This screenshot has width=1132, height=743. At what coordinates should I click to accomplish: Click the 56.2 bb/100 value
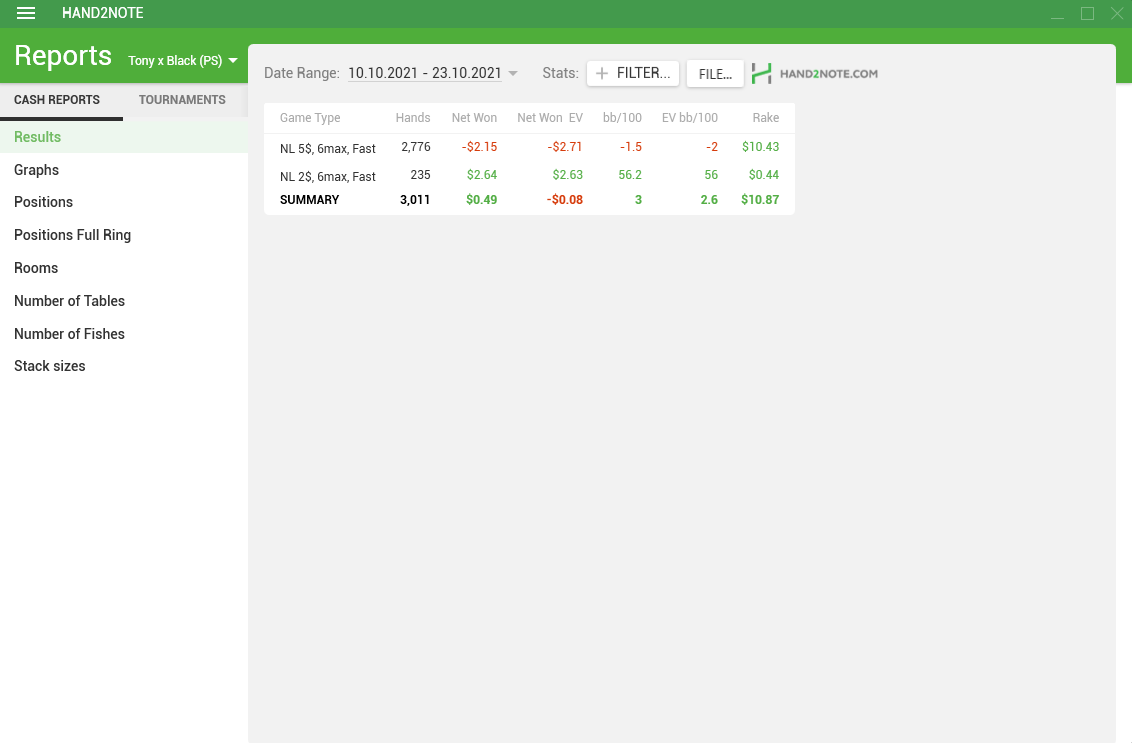[630, 175]
